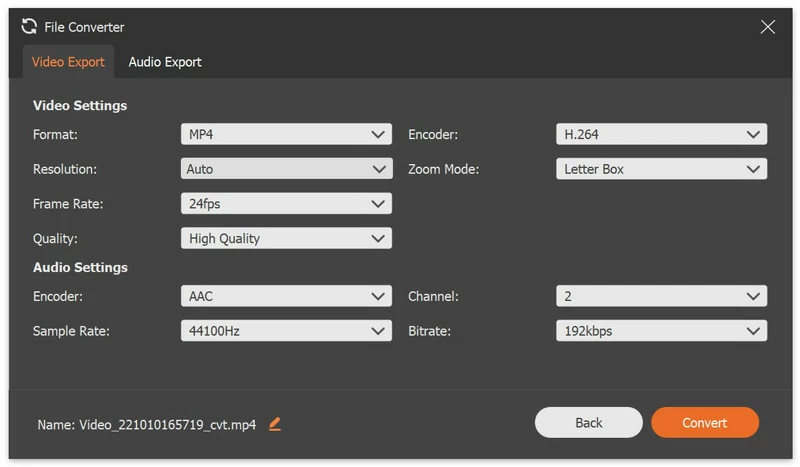Open the audio Encoder dropdown showing AAC
800x467 pixels.
(286, 296)
